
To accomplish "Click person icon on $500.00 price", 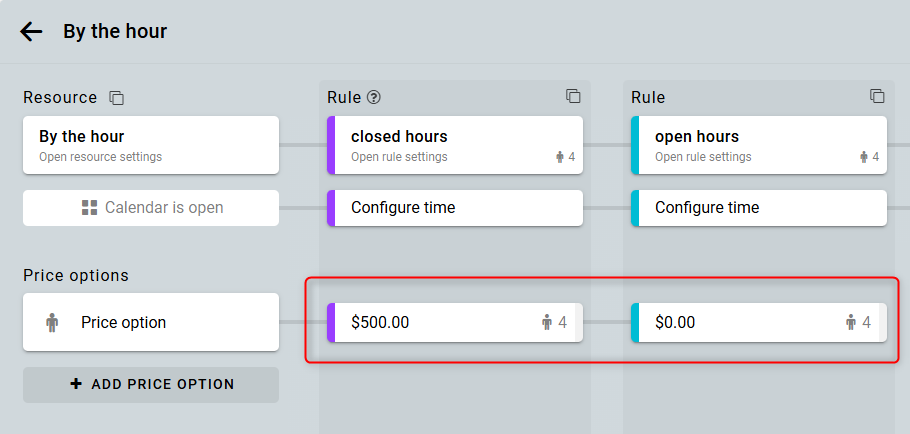I will point(547,322).
